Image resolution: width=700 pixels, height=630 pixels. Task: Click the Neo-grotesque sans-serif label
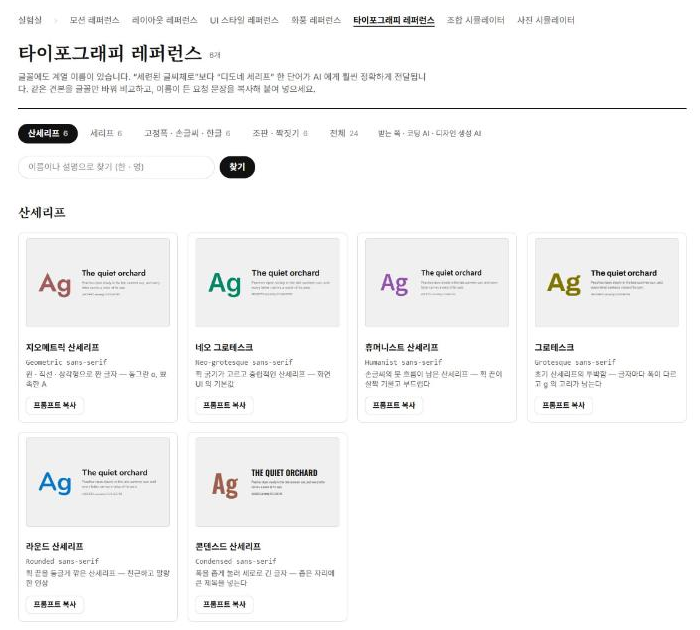[244, 362]
